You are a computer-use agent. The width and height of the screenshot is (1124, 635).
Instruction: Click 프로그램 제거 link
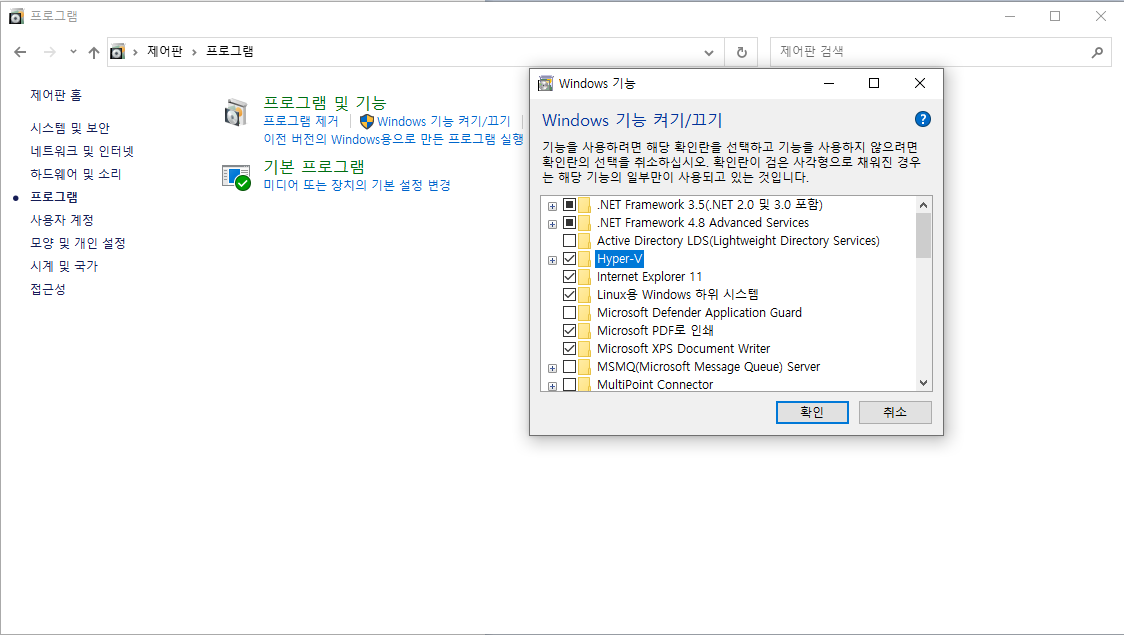pyautogui.click(x=301, y=121)
